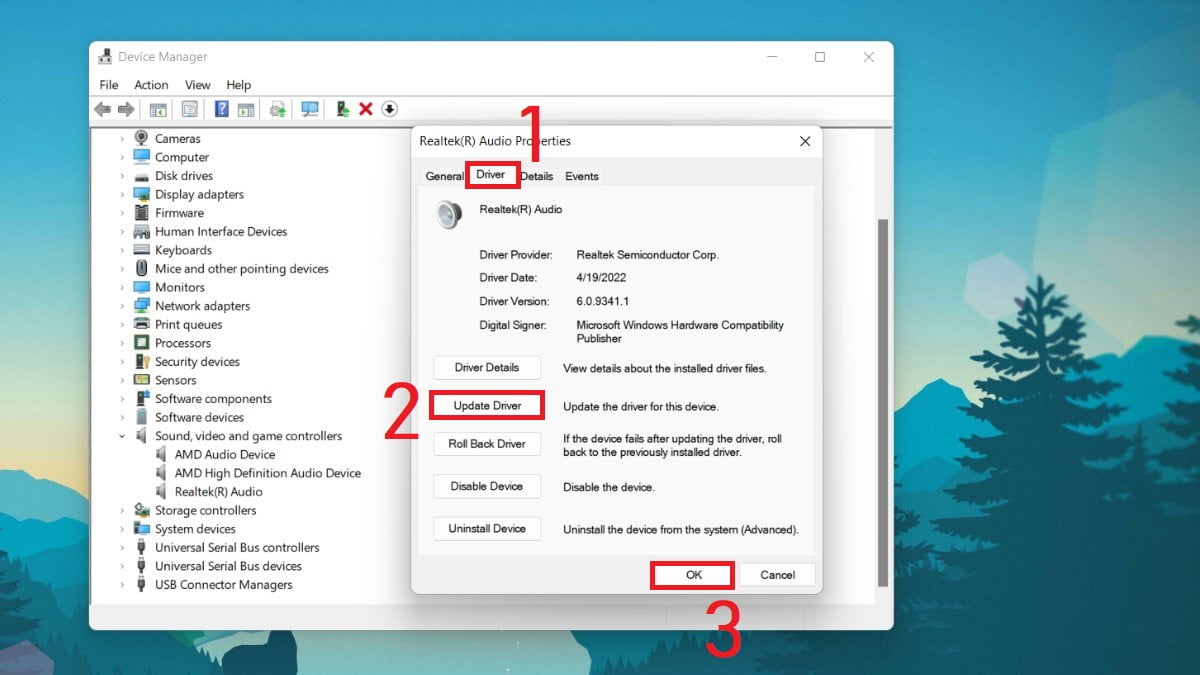
Task: Select AMD High Definition Audio Device
Action: 268,473
